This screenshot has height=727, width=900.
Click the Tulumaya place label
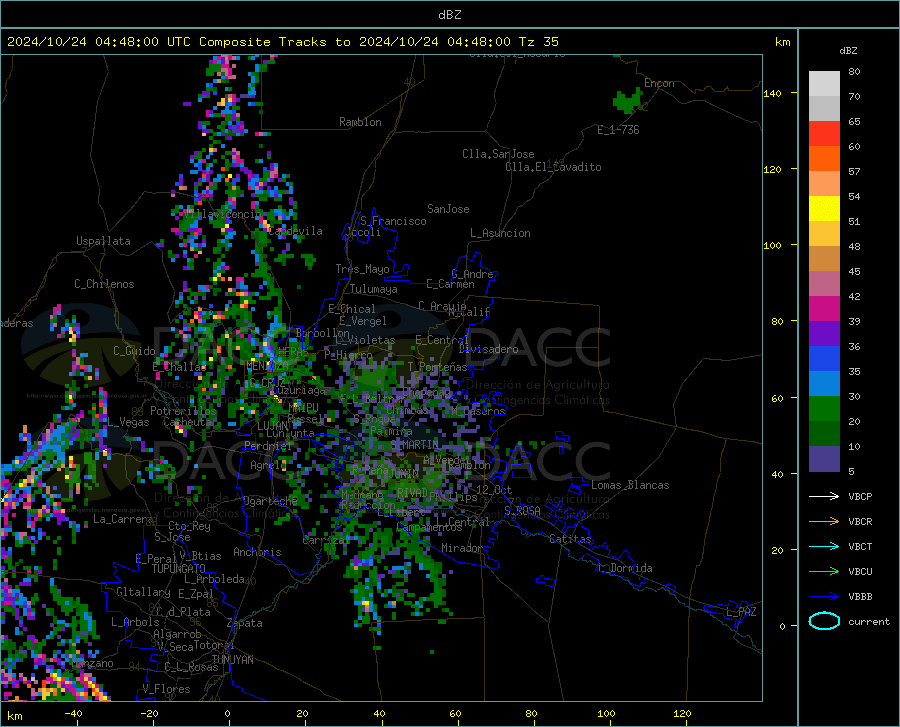tap(374, 289)
